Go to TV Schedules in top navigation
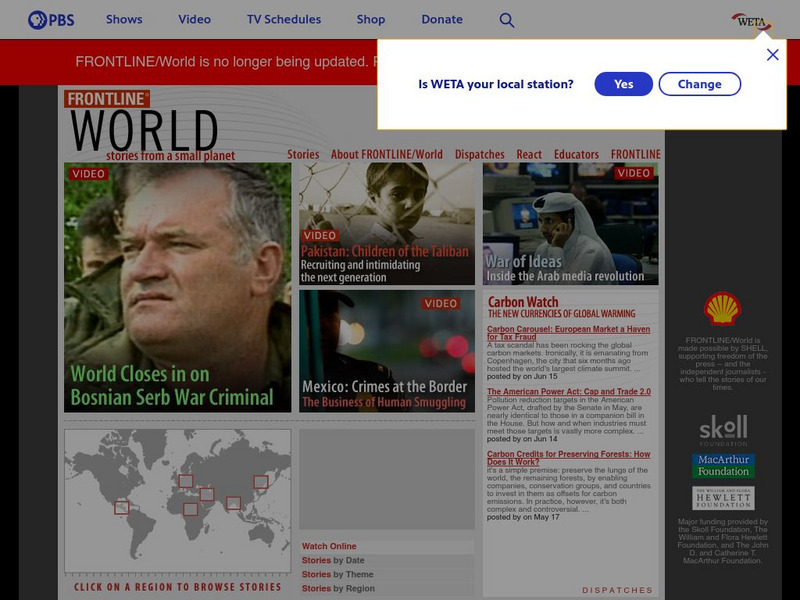Screen dimensions: 800x600 (x=283, y=18)
